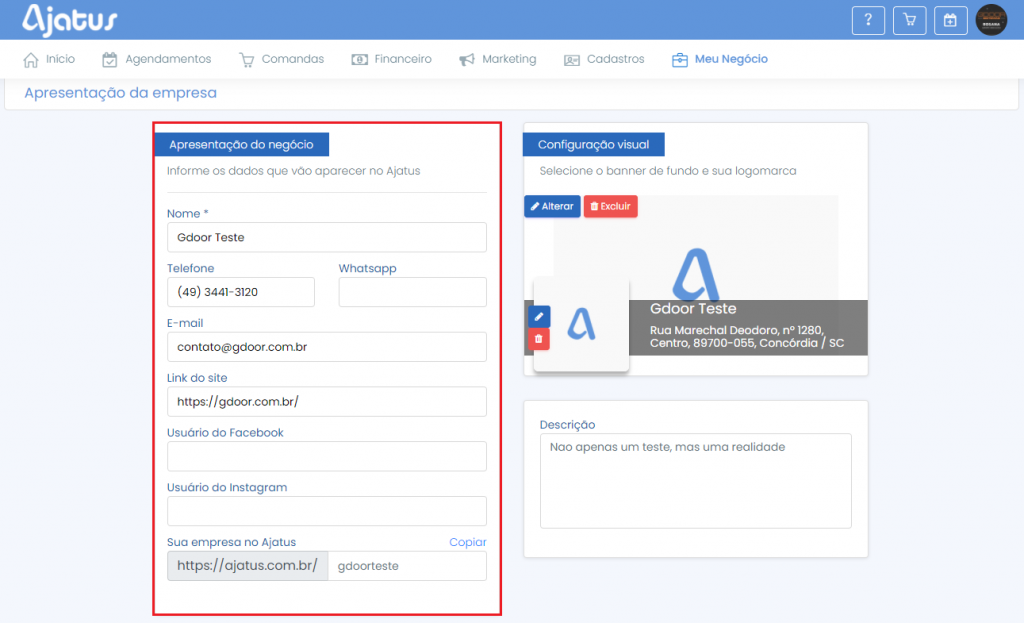This screenshot has width=1024, height=623.
Task: Open Agendamentos menu
Action: pyautogui.click(x=168, y=59)
